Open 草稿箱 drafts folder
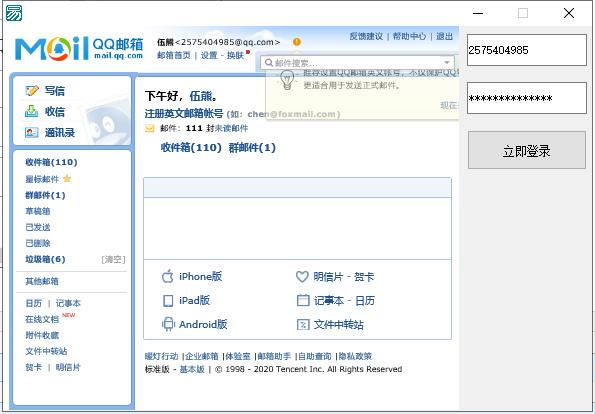595x414 pixels. (38, 211)
